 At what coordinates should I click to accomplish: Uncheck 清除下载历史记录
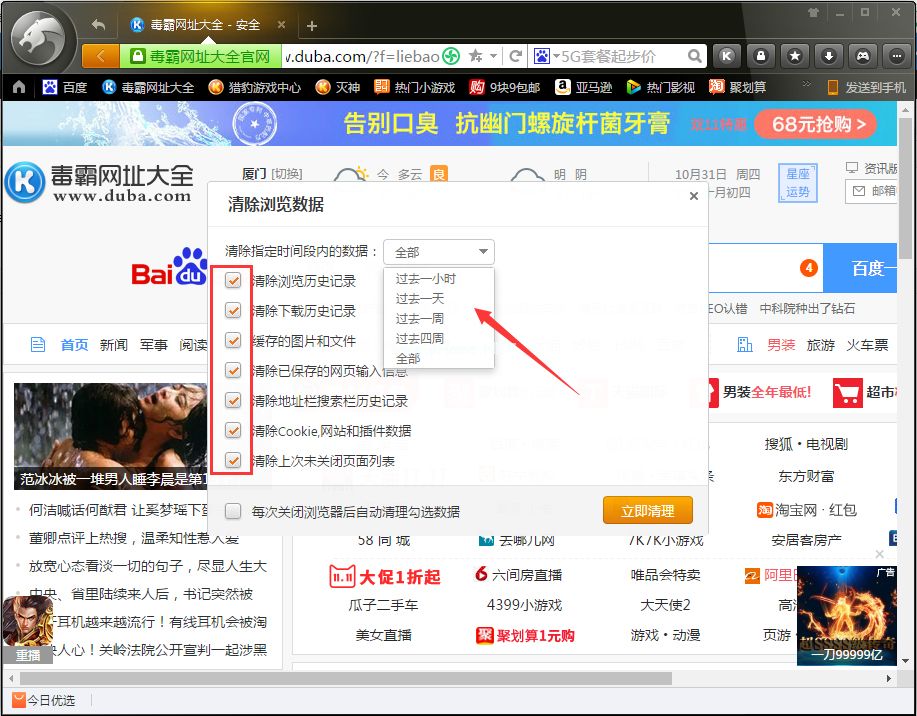coord(232,311)
